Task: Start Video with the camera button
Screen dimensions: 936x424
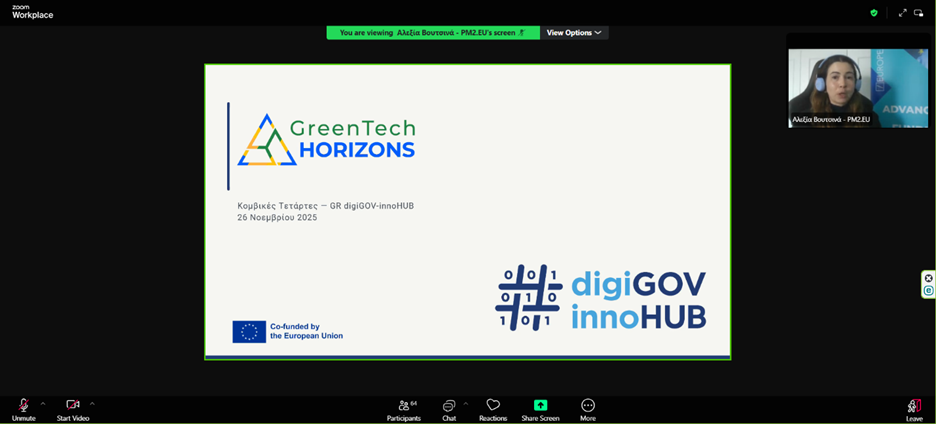Action: (72, 408)
